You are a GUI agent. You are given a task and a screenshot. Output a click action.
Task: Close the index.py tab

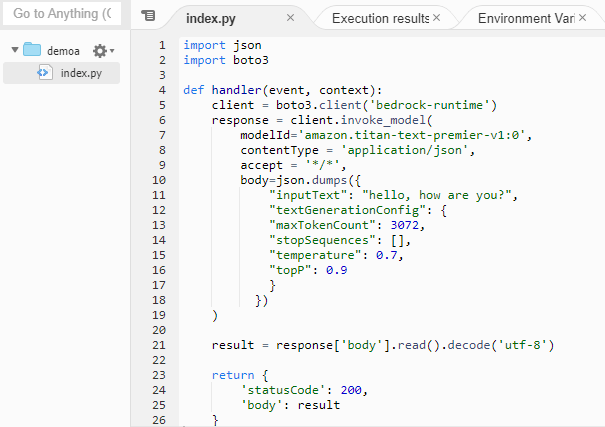click(x=291, y=18)
